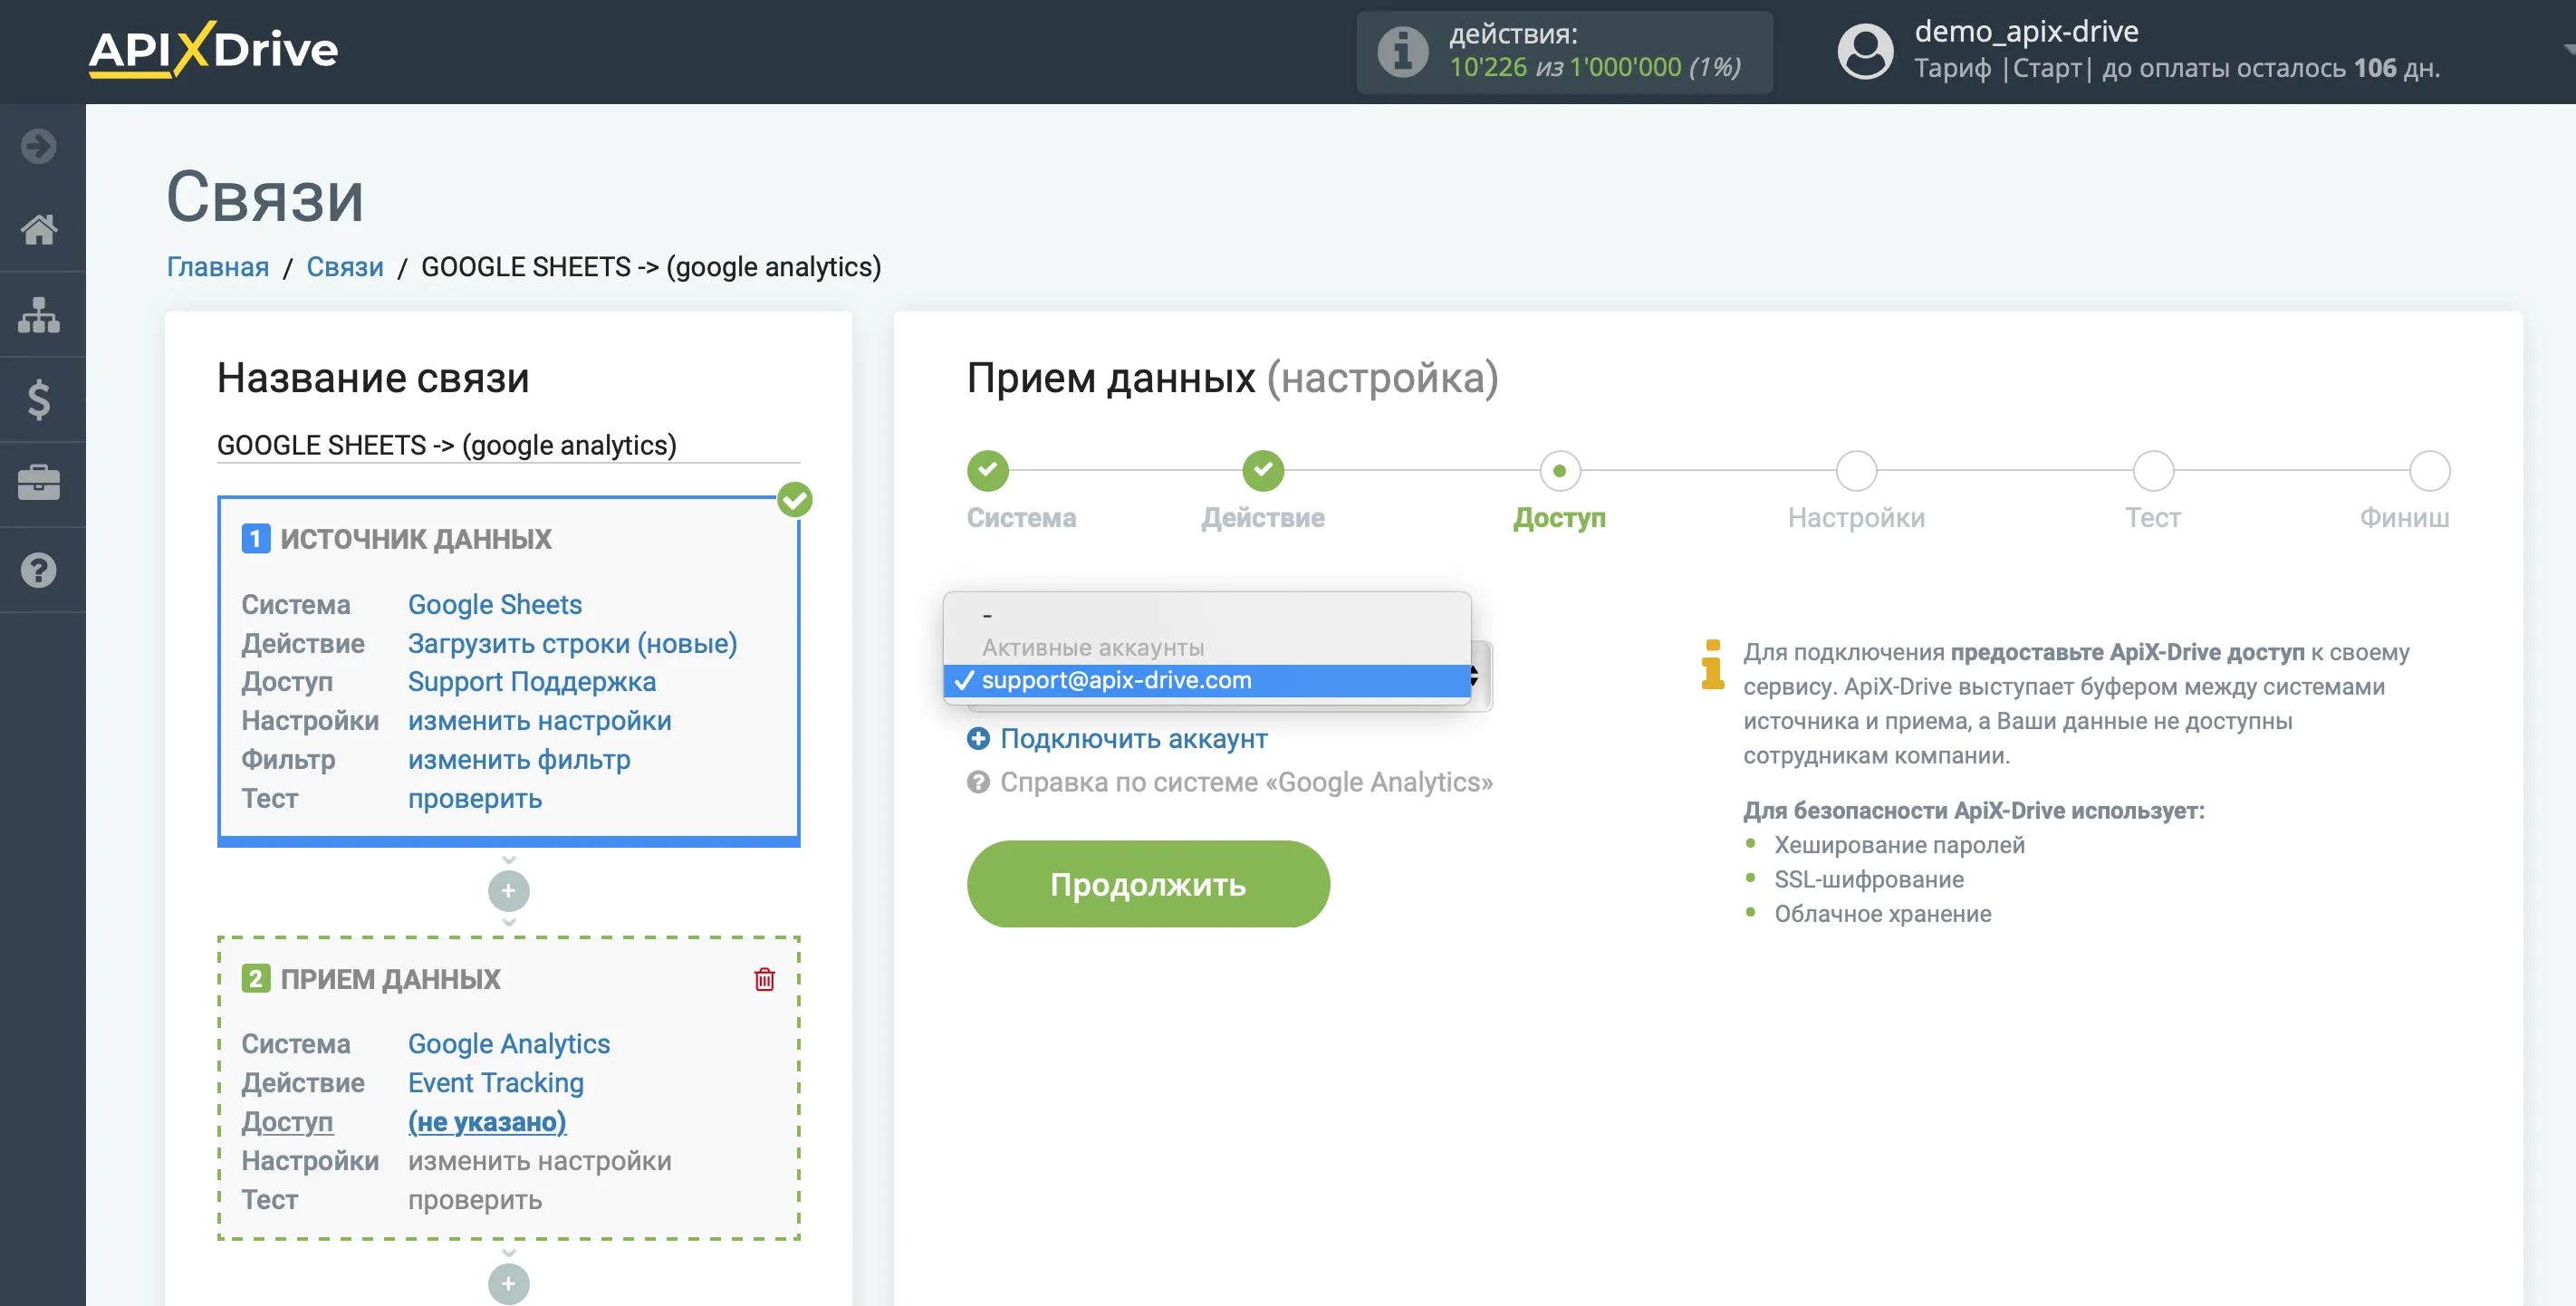
Task: Click the account select stepper arrows
Action: 1475,677
